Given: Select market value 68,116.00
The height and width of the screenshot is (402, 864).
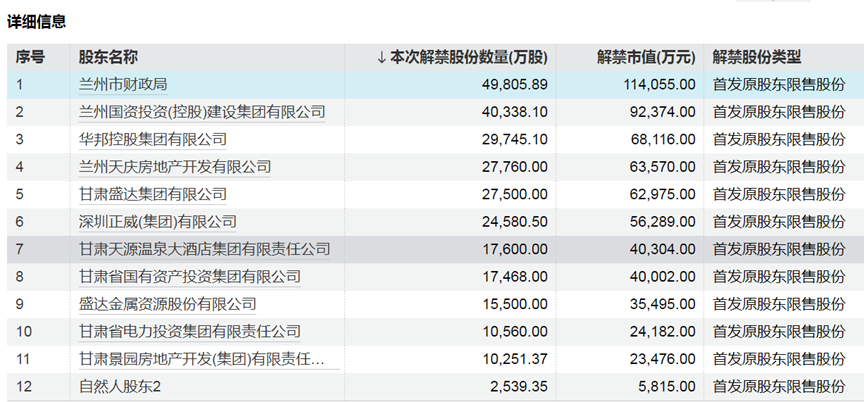Looking at the screenshot, I should tap(662, 139).
